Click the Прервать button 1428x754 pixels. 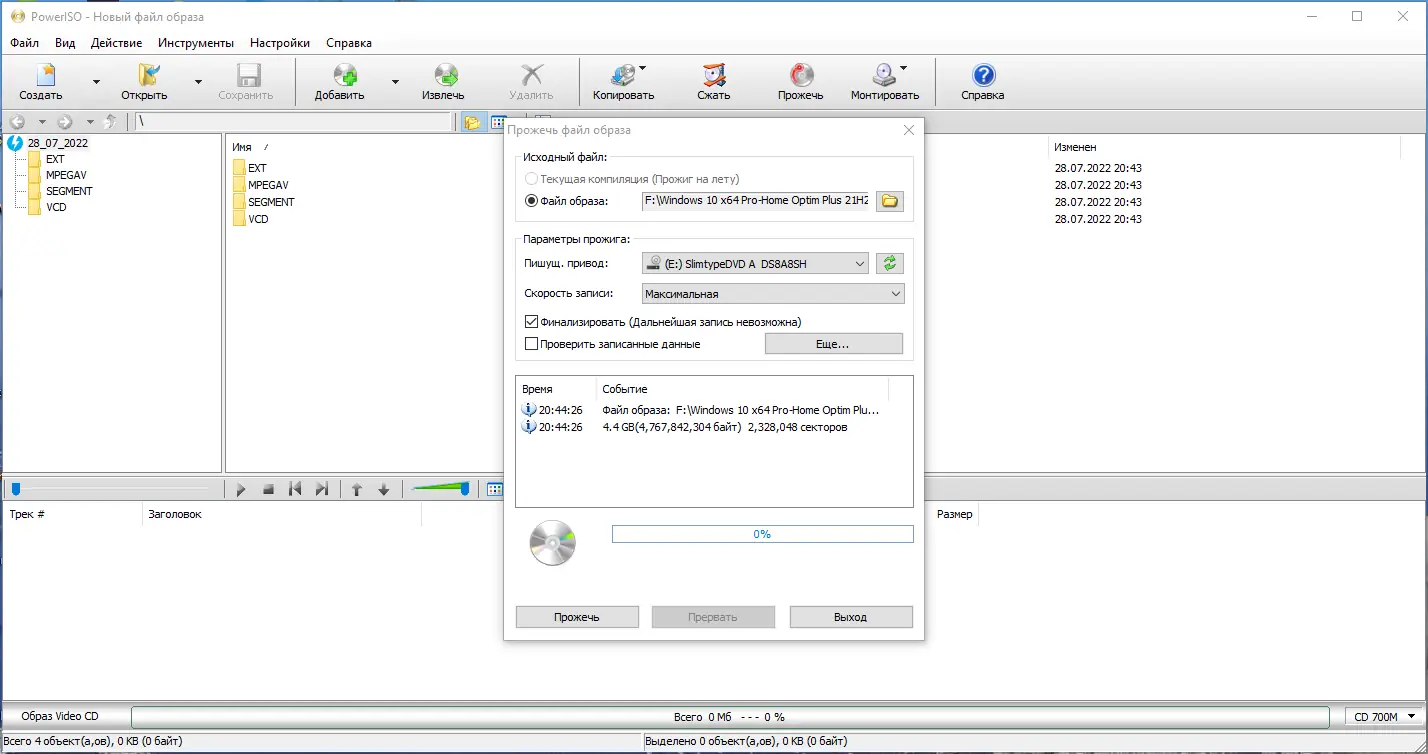[713, 617]
